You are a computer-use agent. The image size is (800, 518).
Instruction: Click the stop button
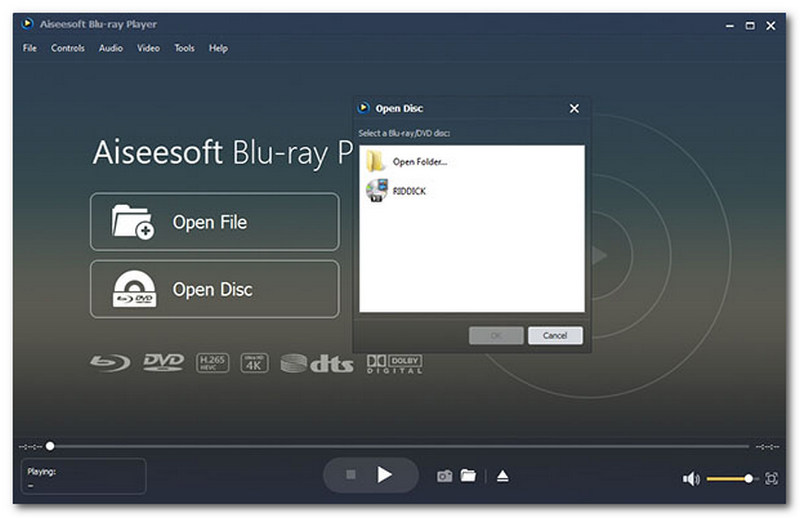pyautogui.click(x=351, y=475)
